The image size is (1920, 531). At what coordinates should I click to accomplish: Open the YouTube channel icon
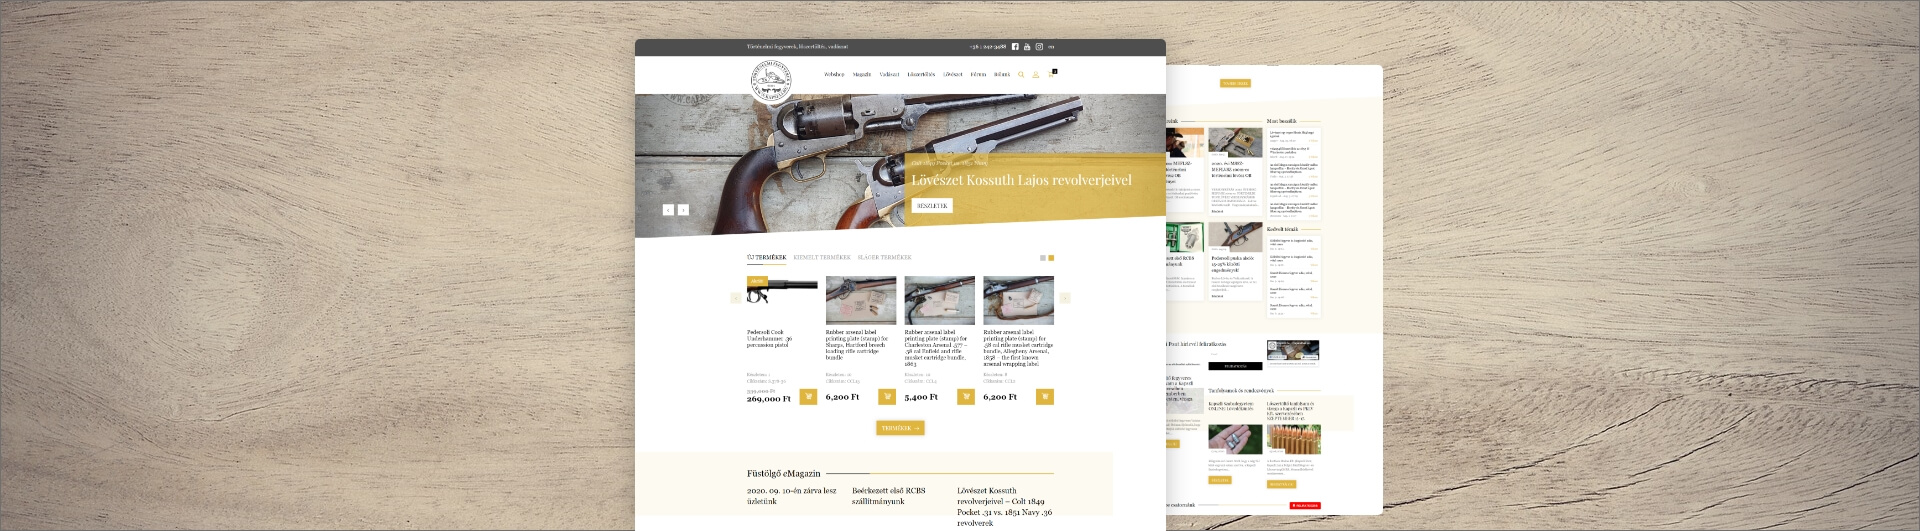1027,47
